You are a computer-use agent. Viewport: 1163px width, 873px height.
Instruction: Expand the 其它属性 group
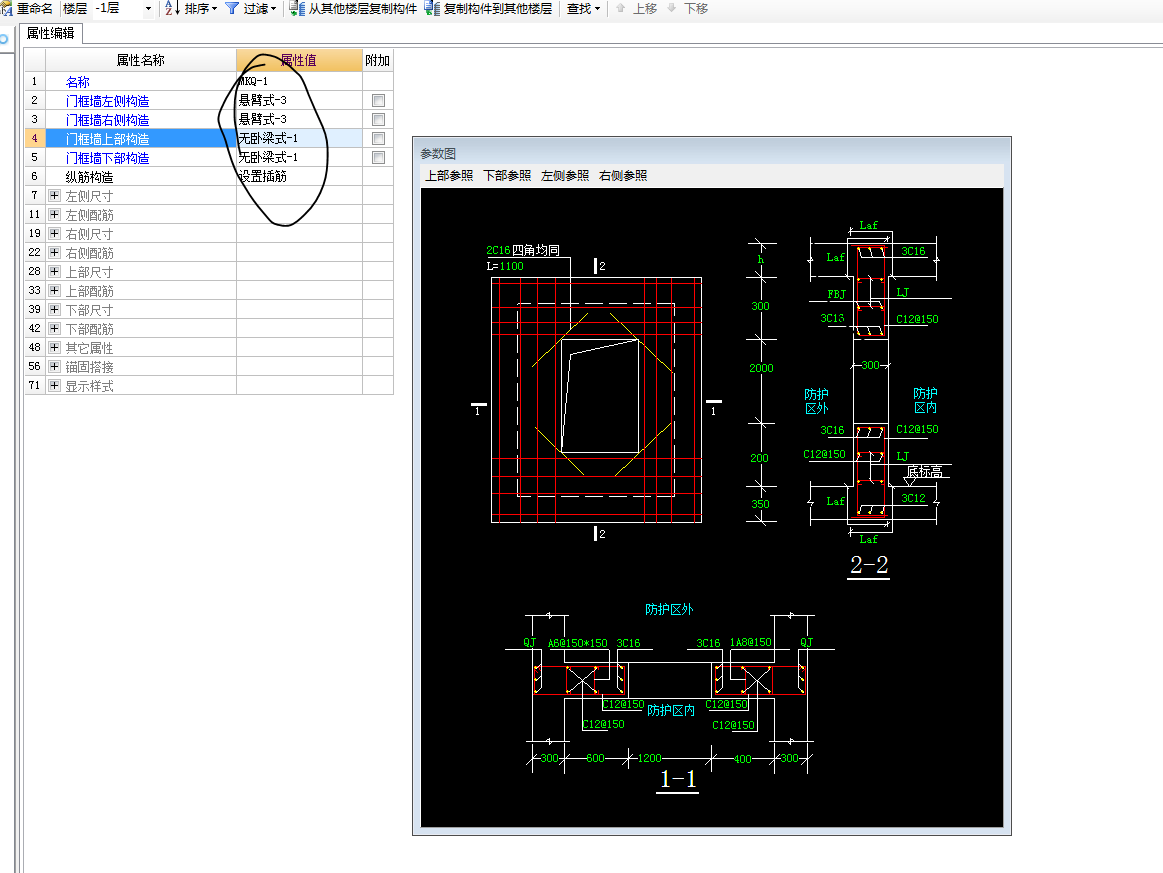(54, 347)
